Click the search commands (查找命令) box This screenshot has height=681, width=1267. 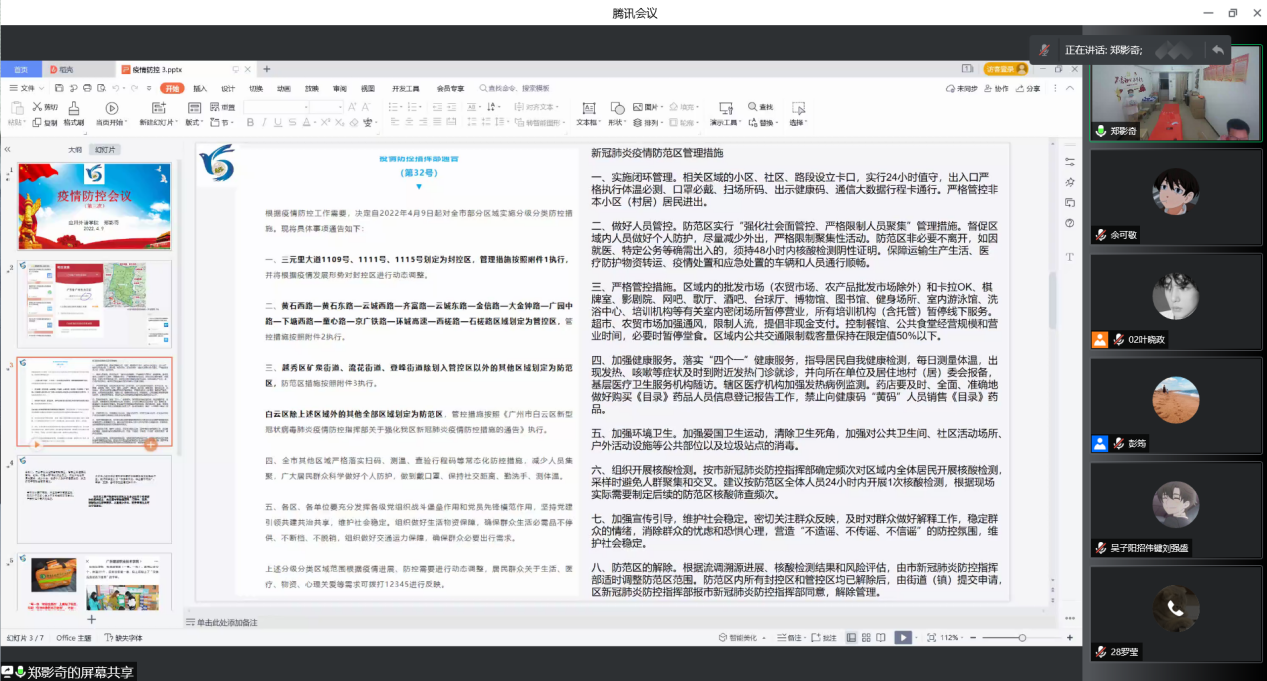tap(515, 88)
